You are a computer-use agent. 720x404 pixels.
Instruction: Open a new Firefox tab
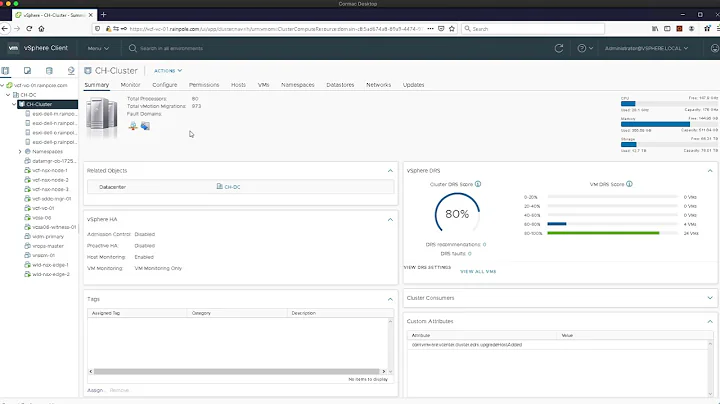tap(103, 15)
